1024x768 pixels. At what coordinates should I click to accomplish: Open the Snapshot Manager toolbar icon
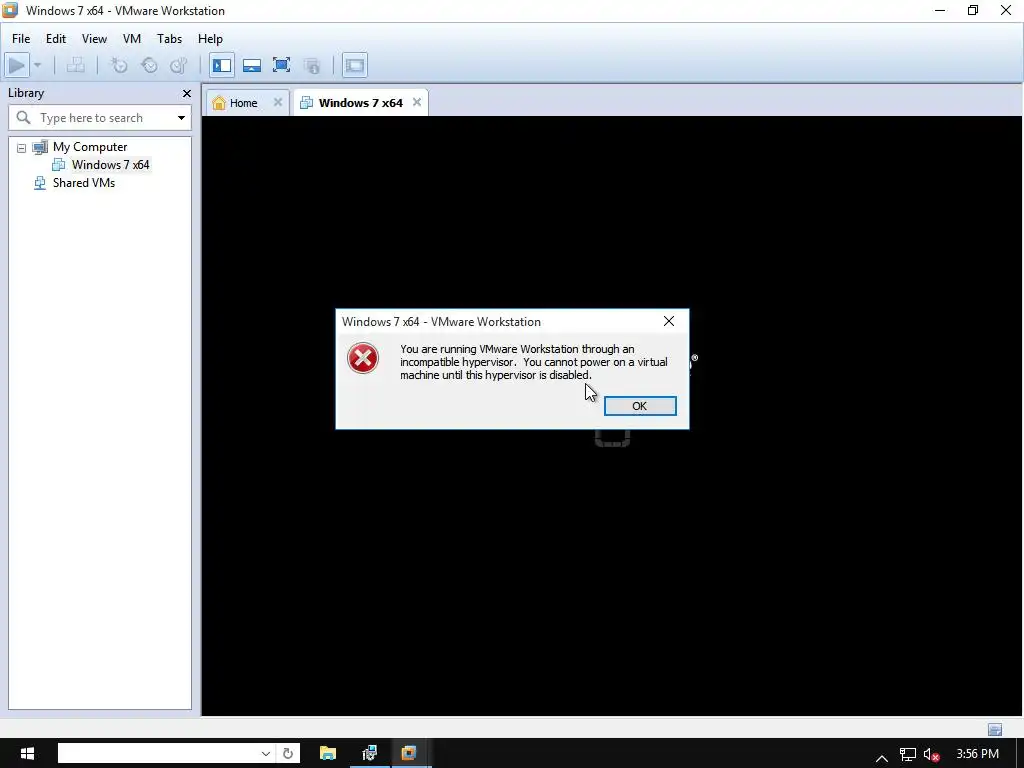pos(178,65)
